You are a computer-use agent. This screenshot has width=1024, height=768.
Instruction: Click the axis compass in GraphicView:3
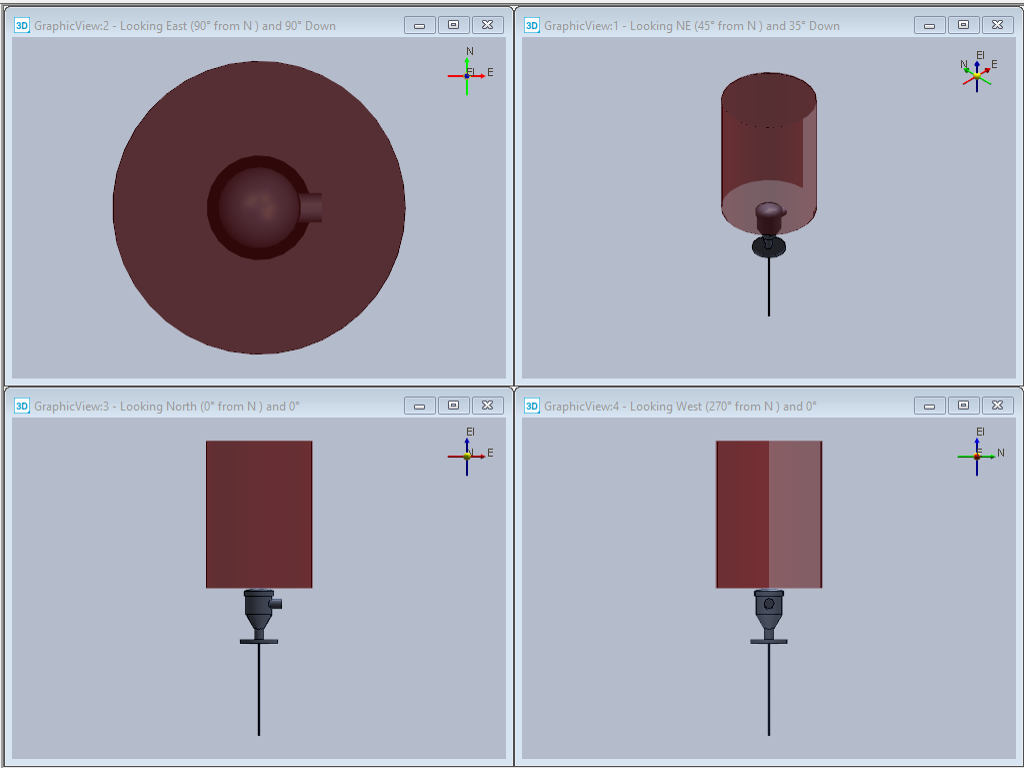470,452
